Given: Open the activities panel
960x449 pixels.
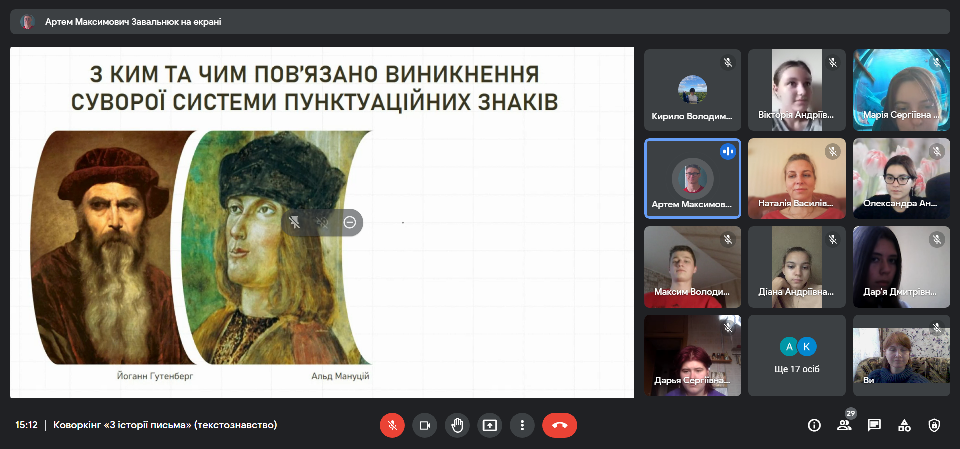Looking at the screenshot, I should click(x=904, y=425).
